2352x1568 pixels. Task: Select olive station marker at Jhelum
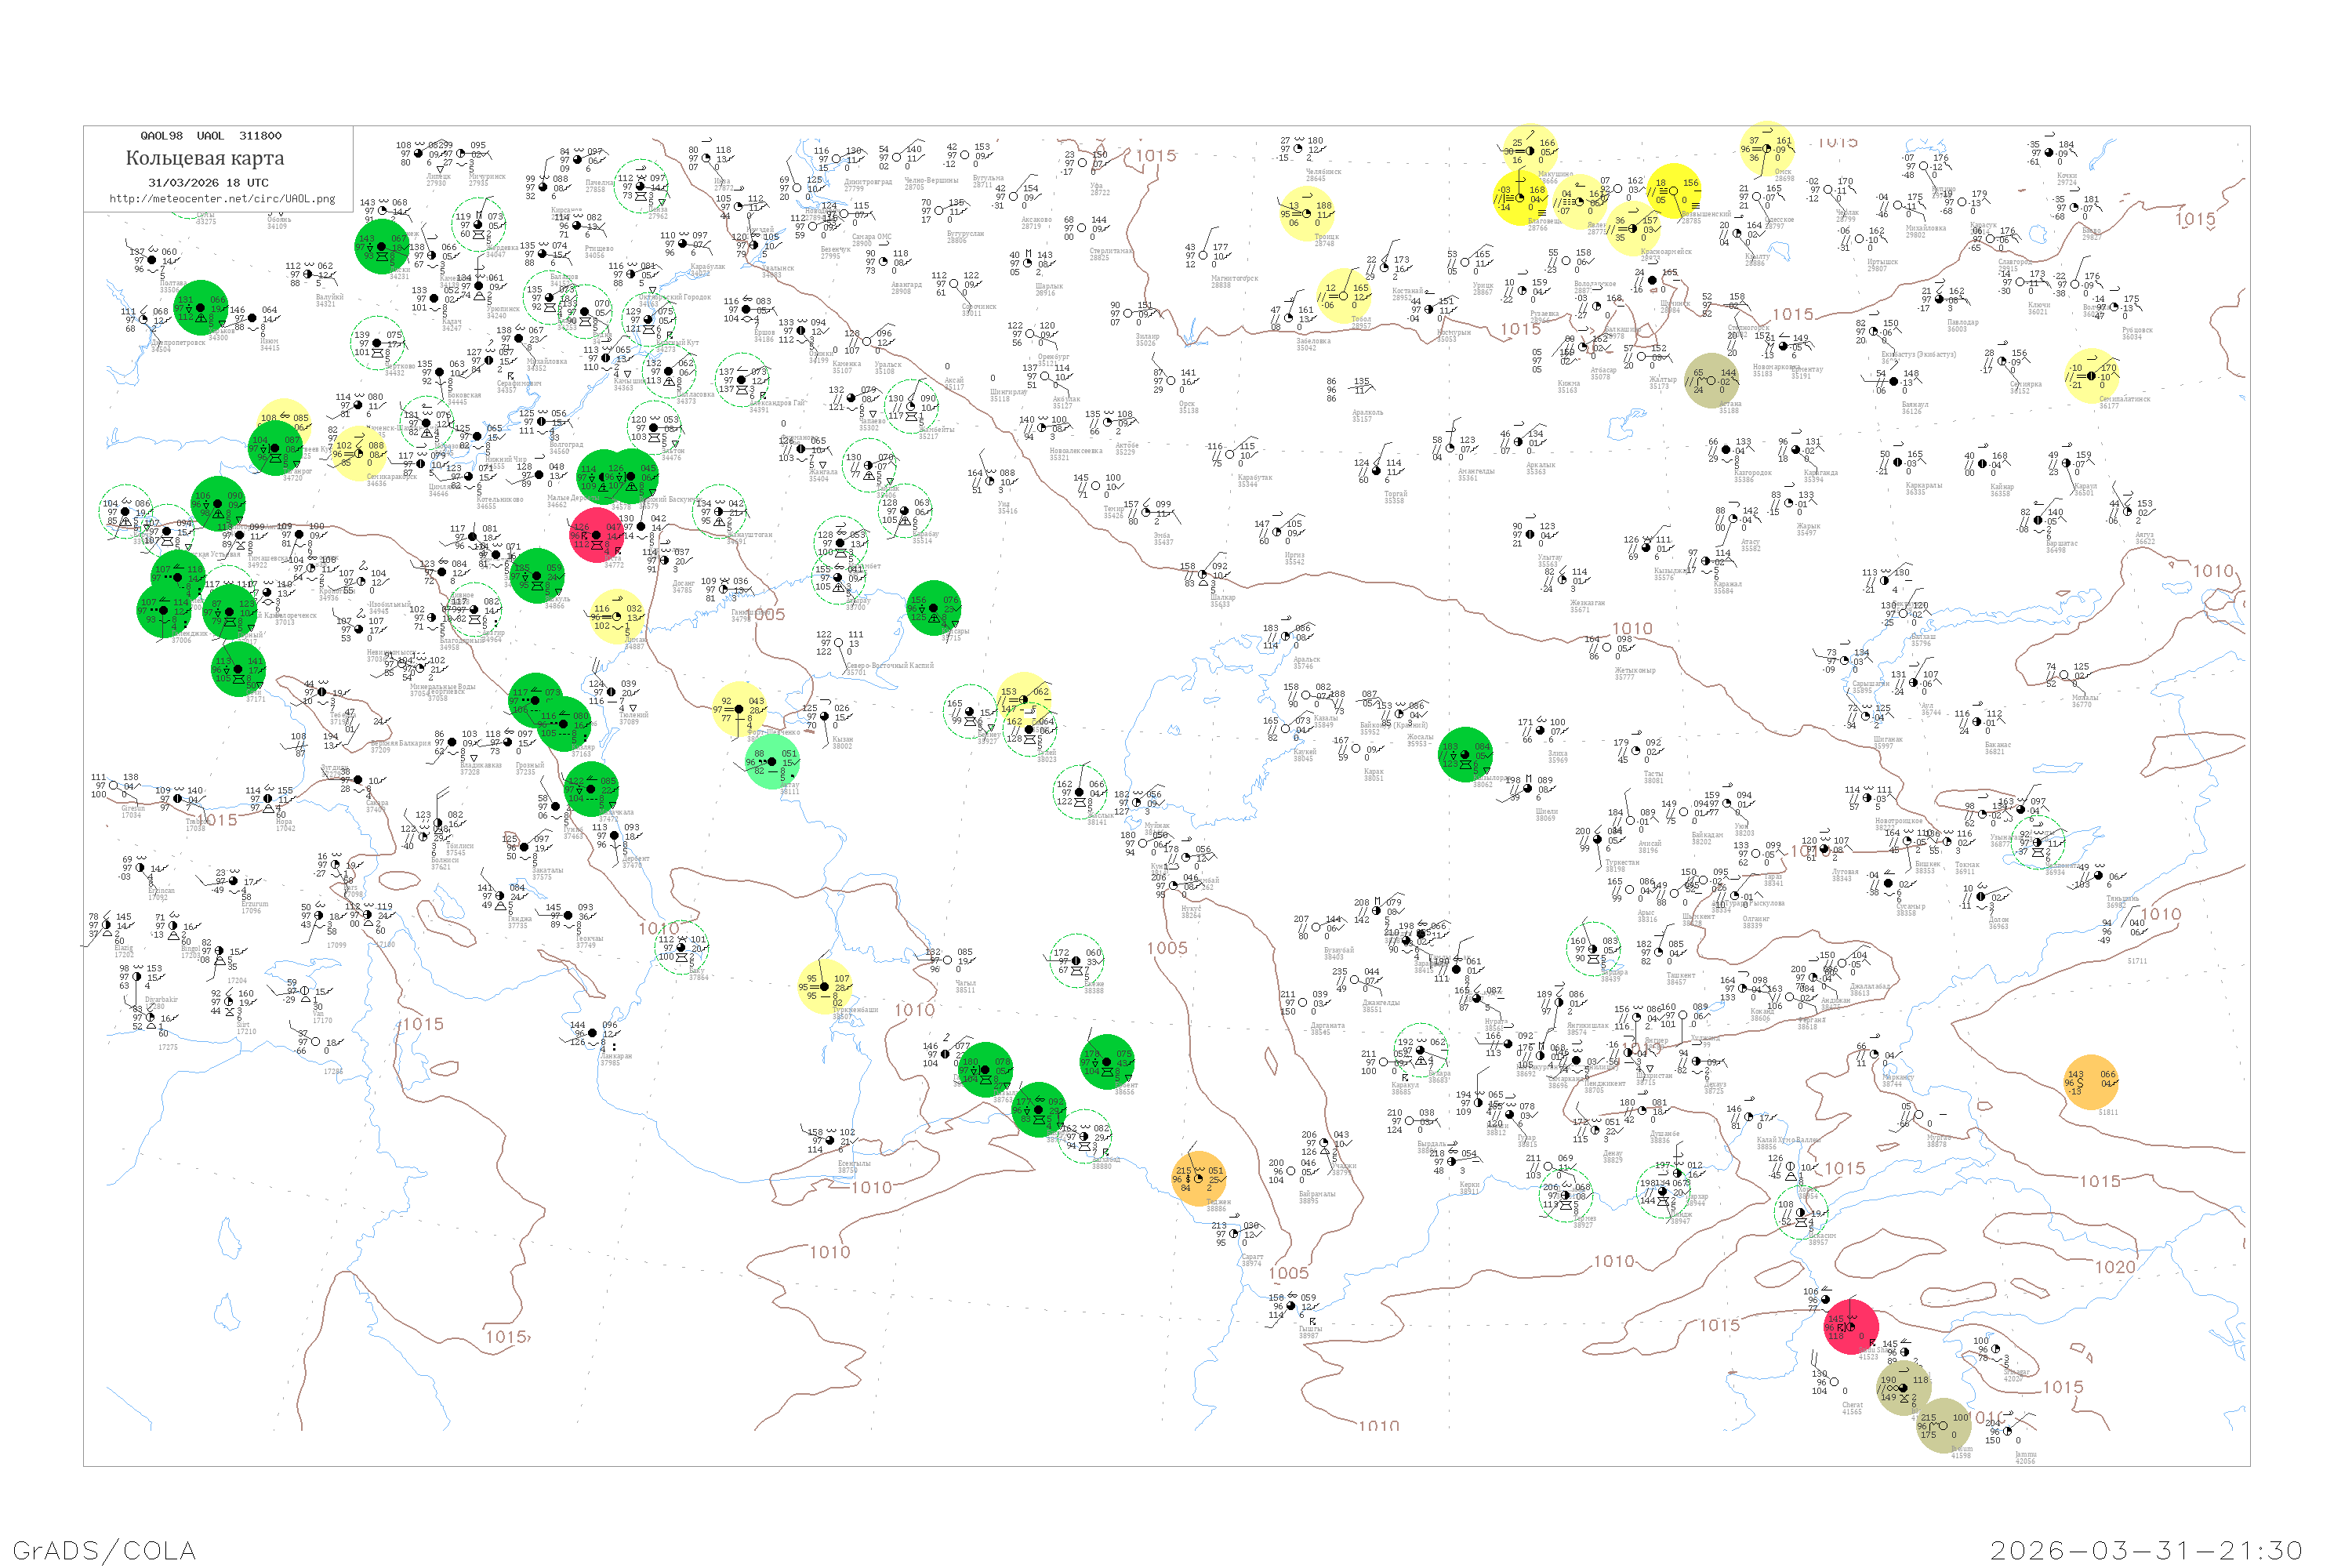1943,1426
